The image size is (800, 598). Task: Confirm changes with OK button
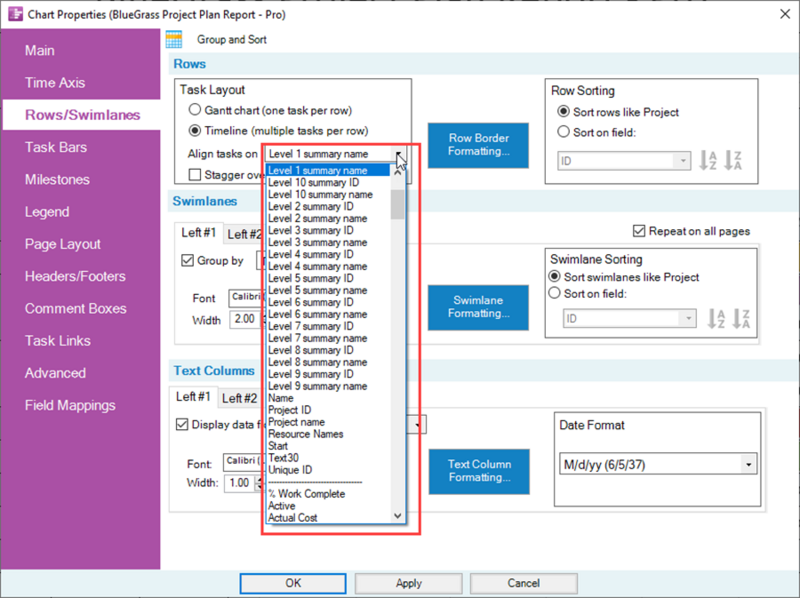pyautogui.click(x=293, y=583)
